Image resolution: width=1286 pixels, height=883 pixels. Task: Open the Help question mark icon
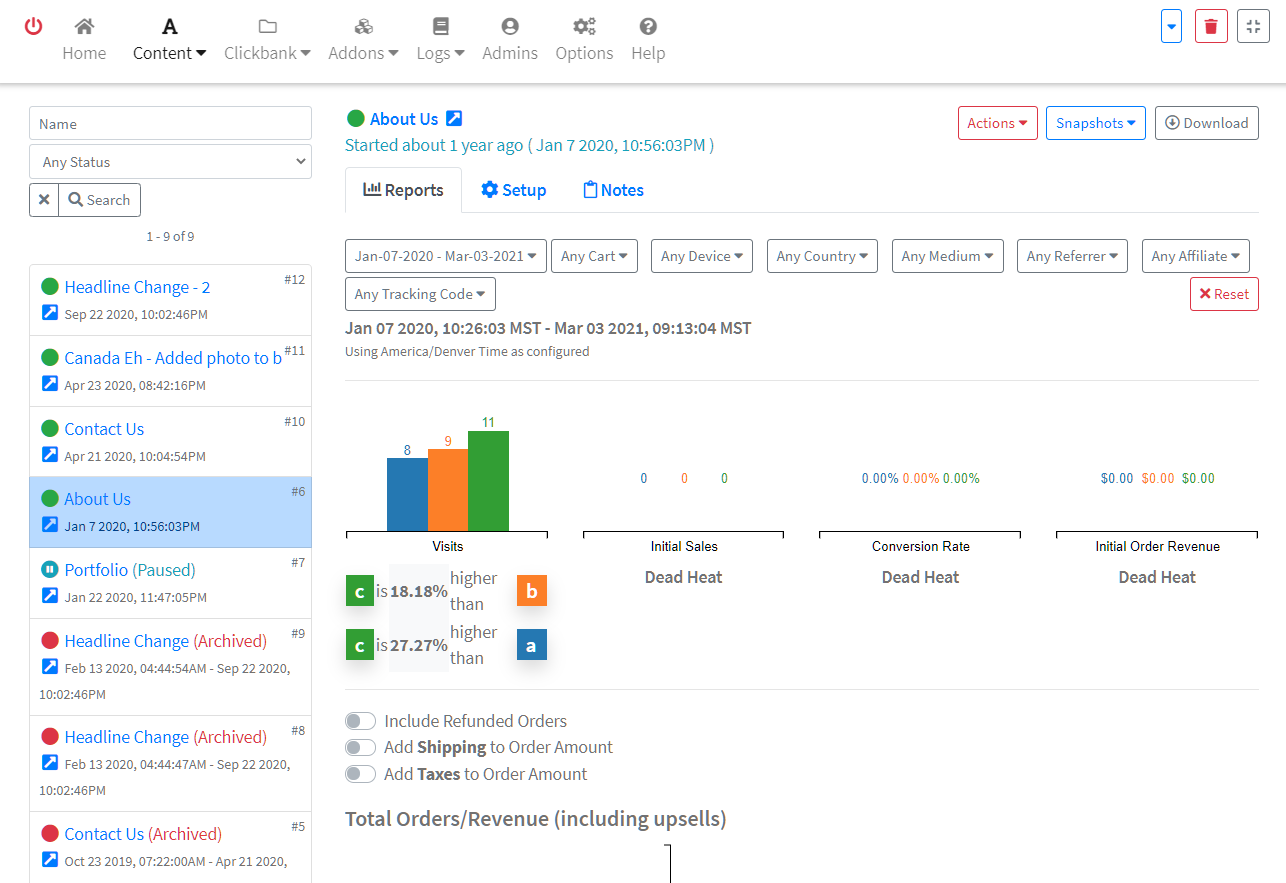[648, 27]
